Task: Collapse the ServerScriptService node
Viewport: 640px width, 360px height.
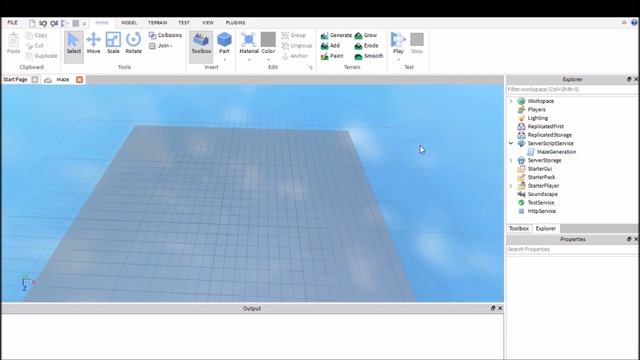Action: point(511,143)
